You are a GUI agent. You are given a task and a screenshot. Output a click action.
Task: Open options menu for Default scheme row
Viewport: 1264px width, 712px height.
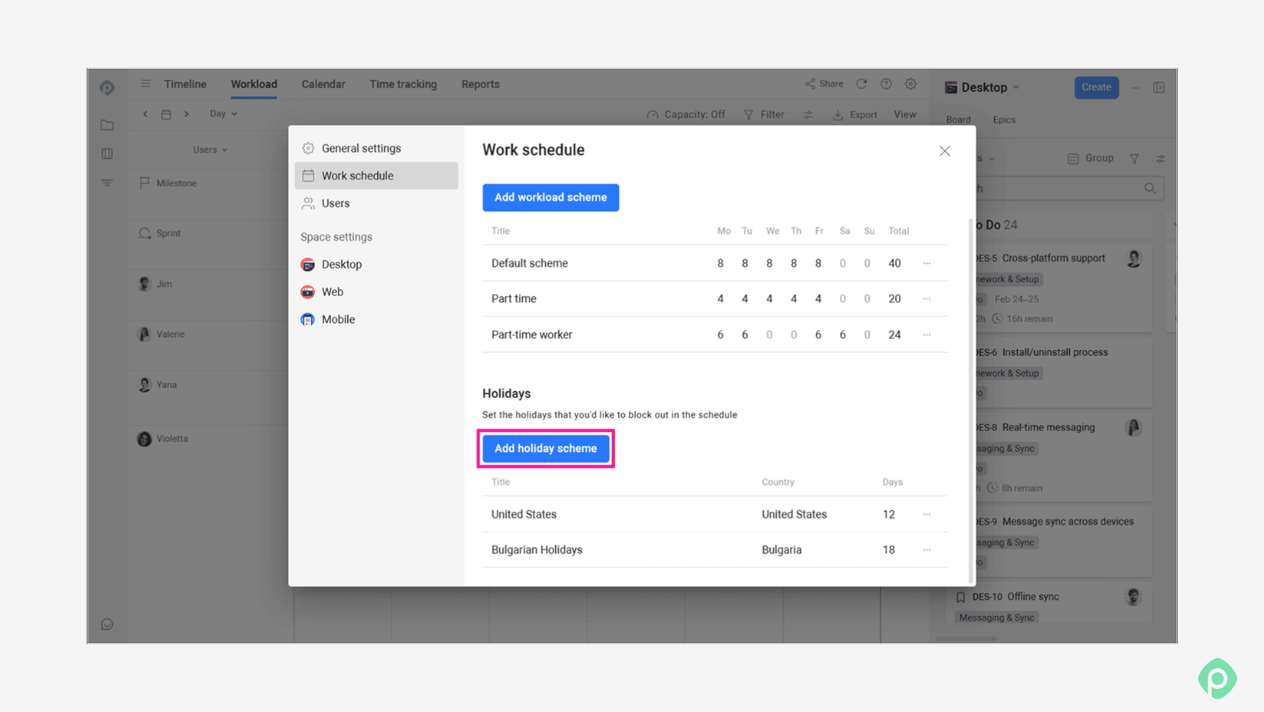(927, 263)
